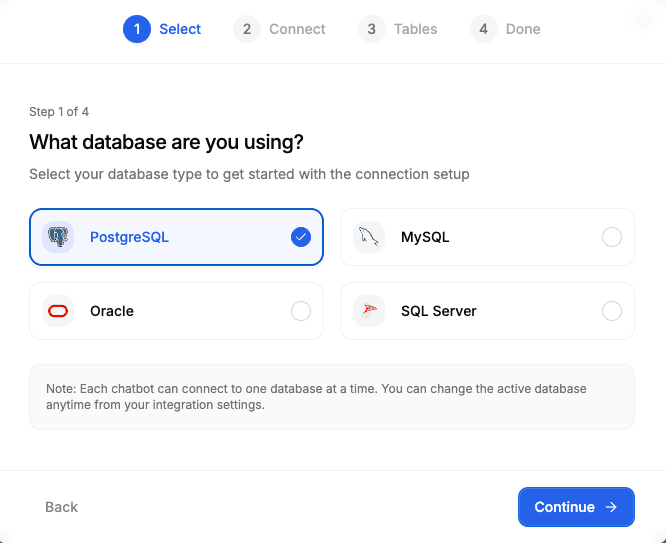This screenshot has width=666, height=543.
Task: Click the MySQL dolphin logo icon
Action: tap(369, 237)
